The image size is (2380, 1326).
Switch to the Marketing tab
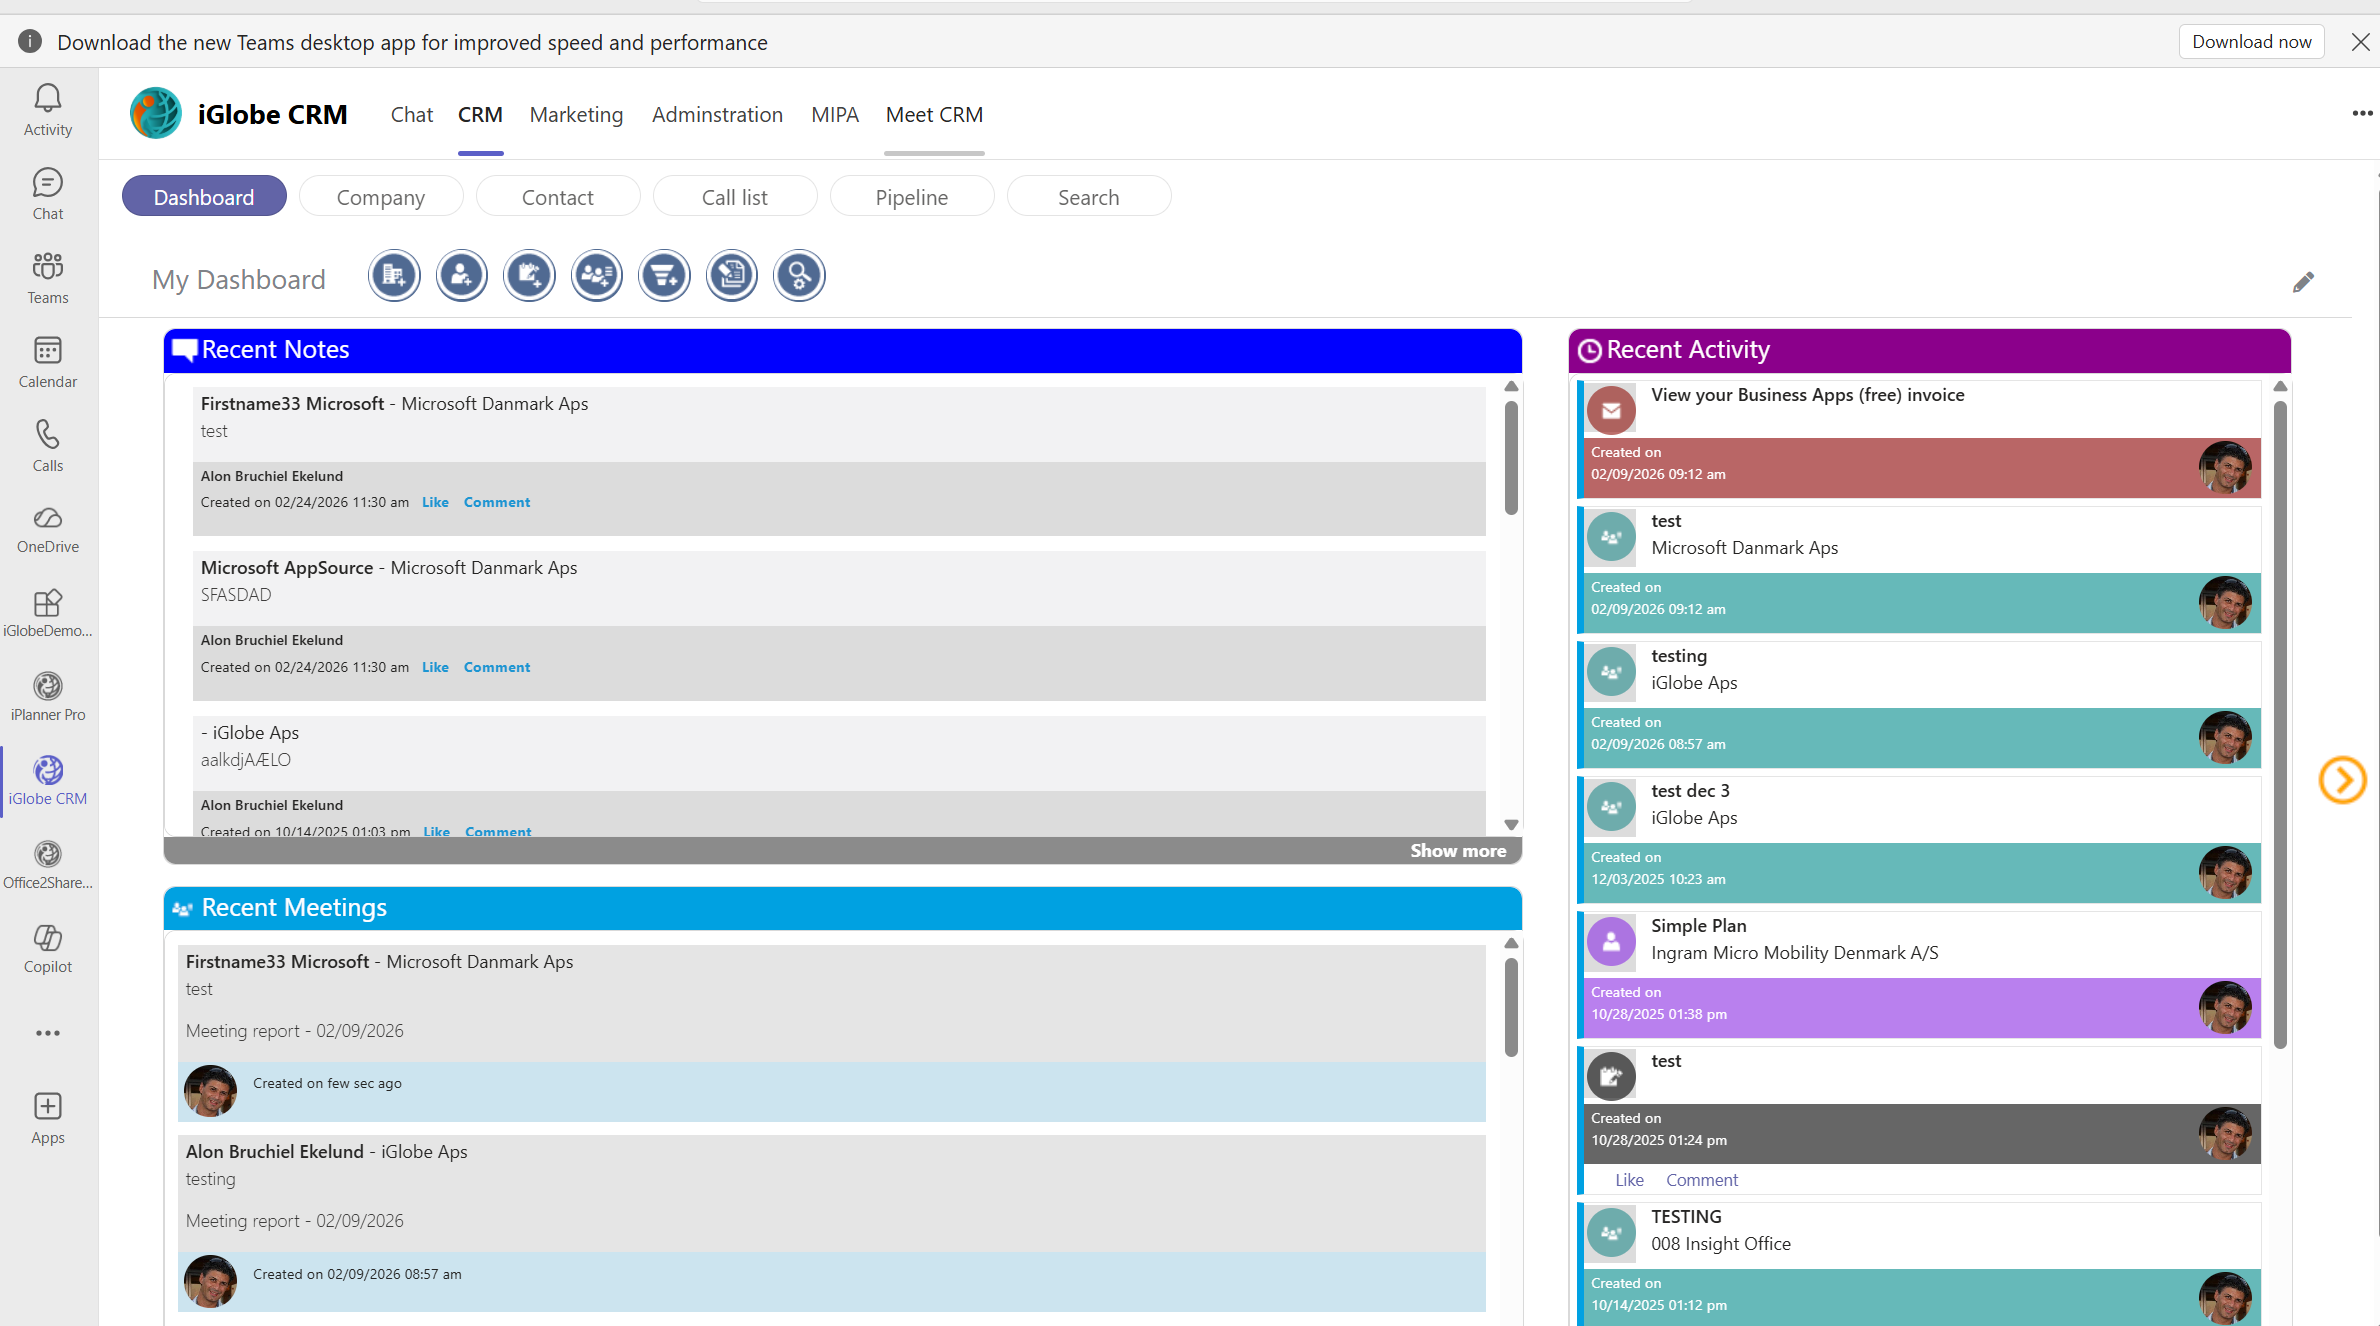tap(576, 115)
